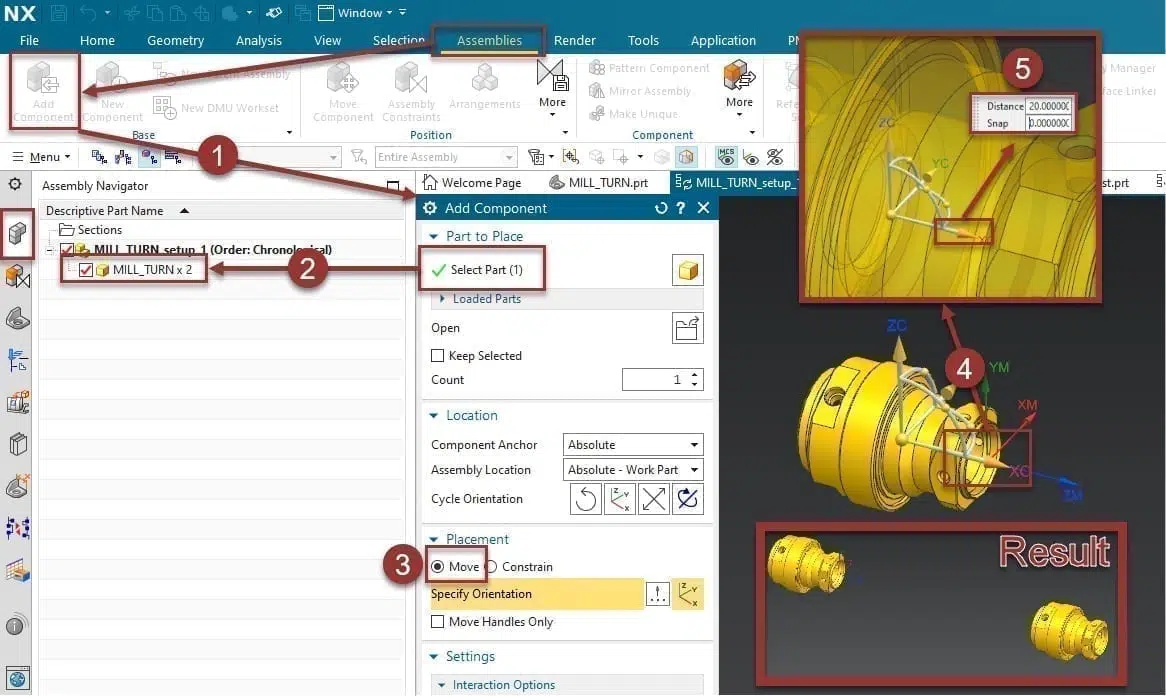Collapse the Settings section

[x=434, y=657]
